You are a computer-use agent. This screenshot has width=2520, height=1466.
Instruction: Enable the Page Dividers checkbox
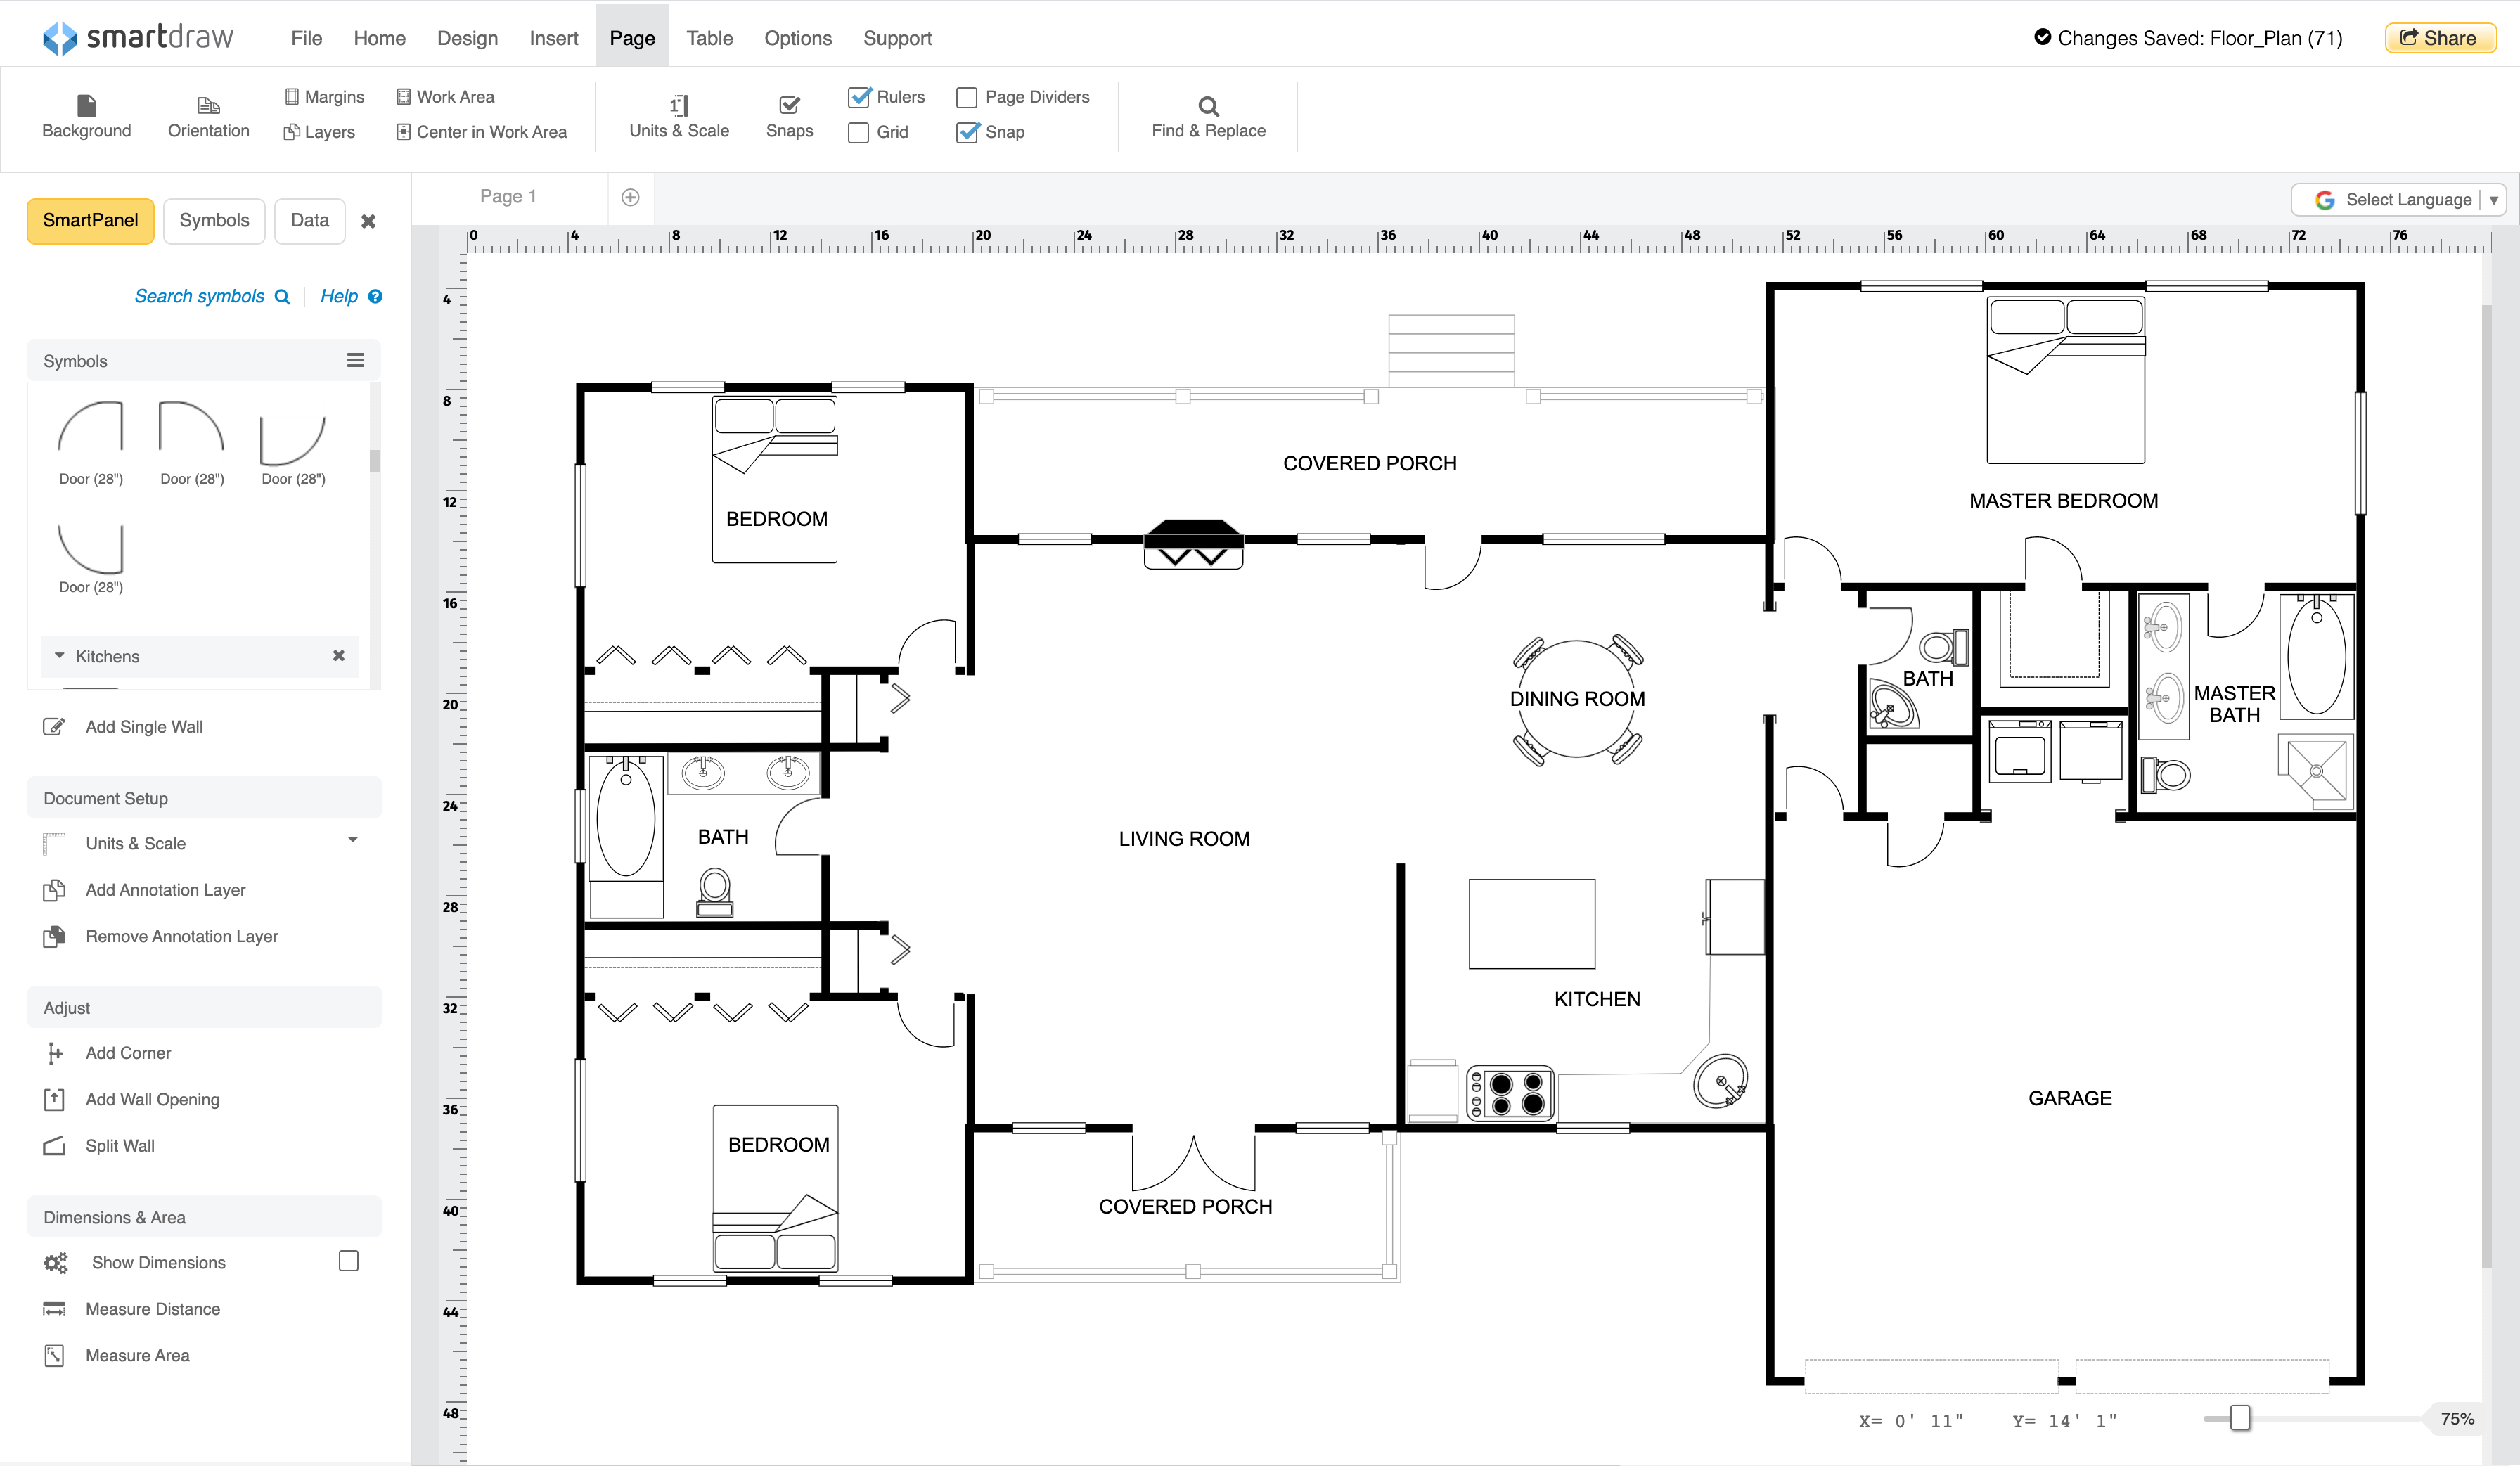click(x=967, y=96)
